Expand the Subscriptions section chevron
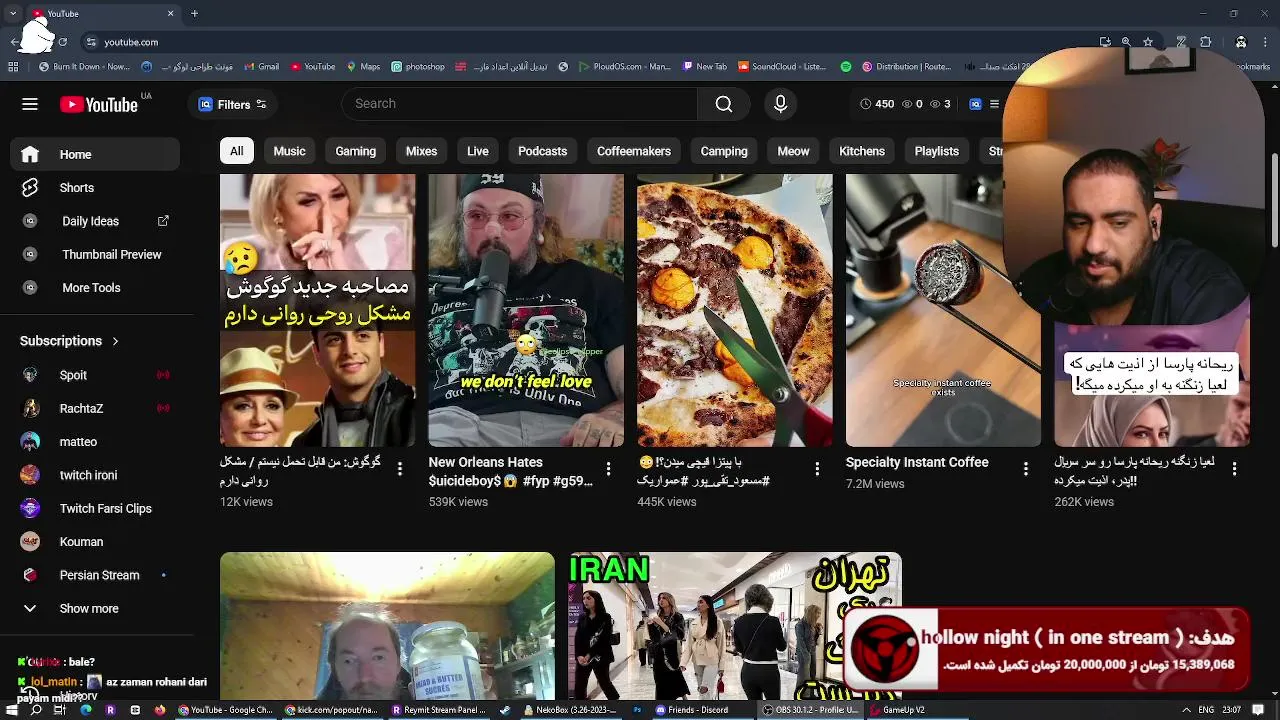Image resolution: width=1280 pixels, height=720 pixels. click(115, 341)
